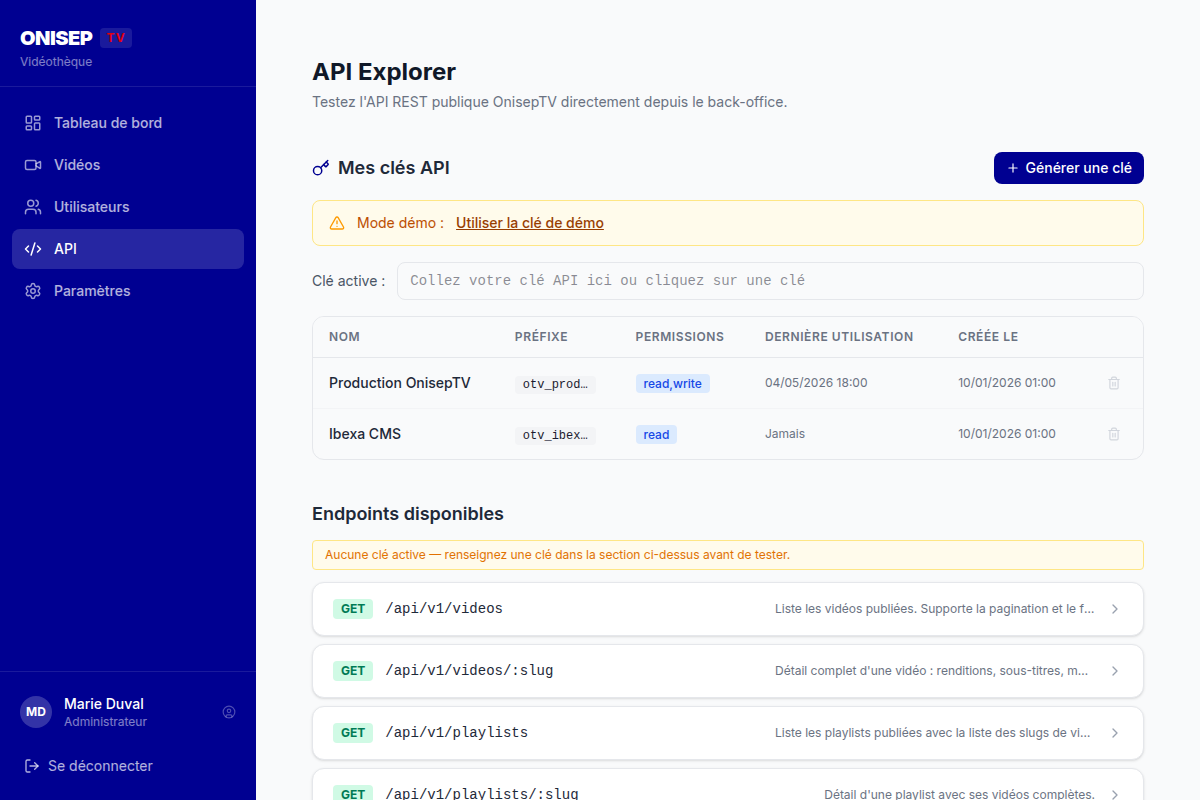This screenshot has height=800, width=1200.
Task: Click the Production OnisepTV creation date cell
Action: click(1007, 383)
